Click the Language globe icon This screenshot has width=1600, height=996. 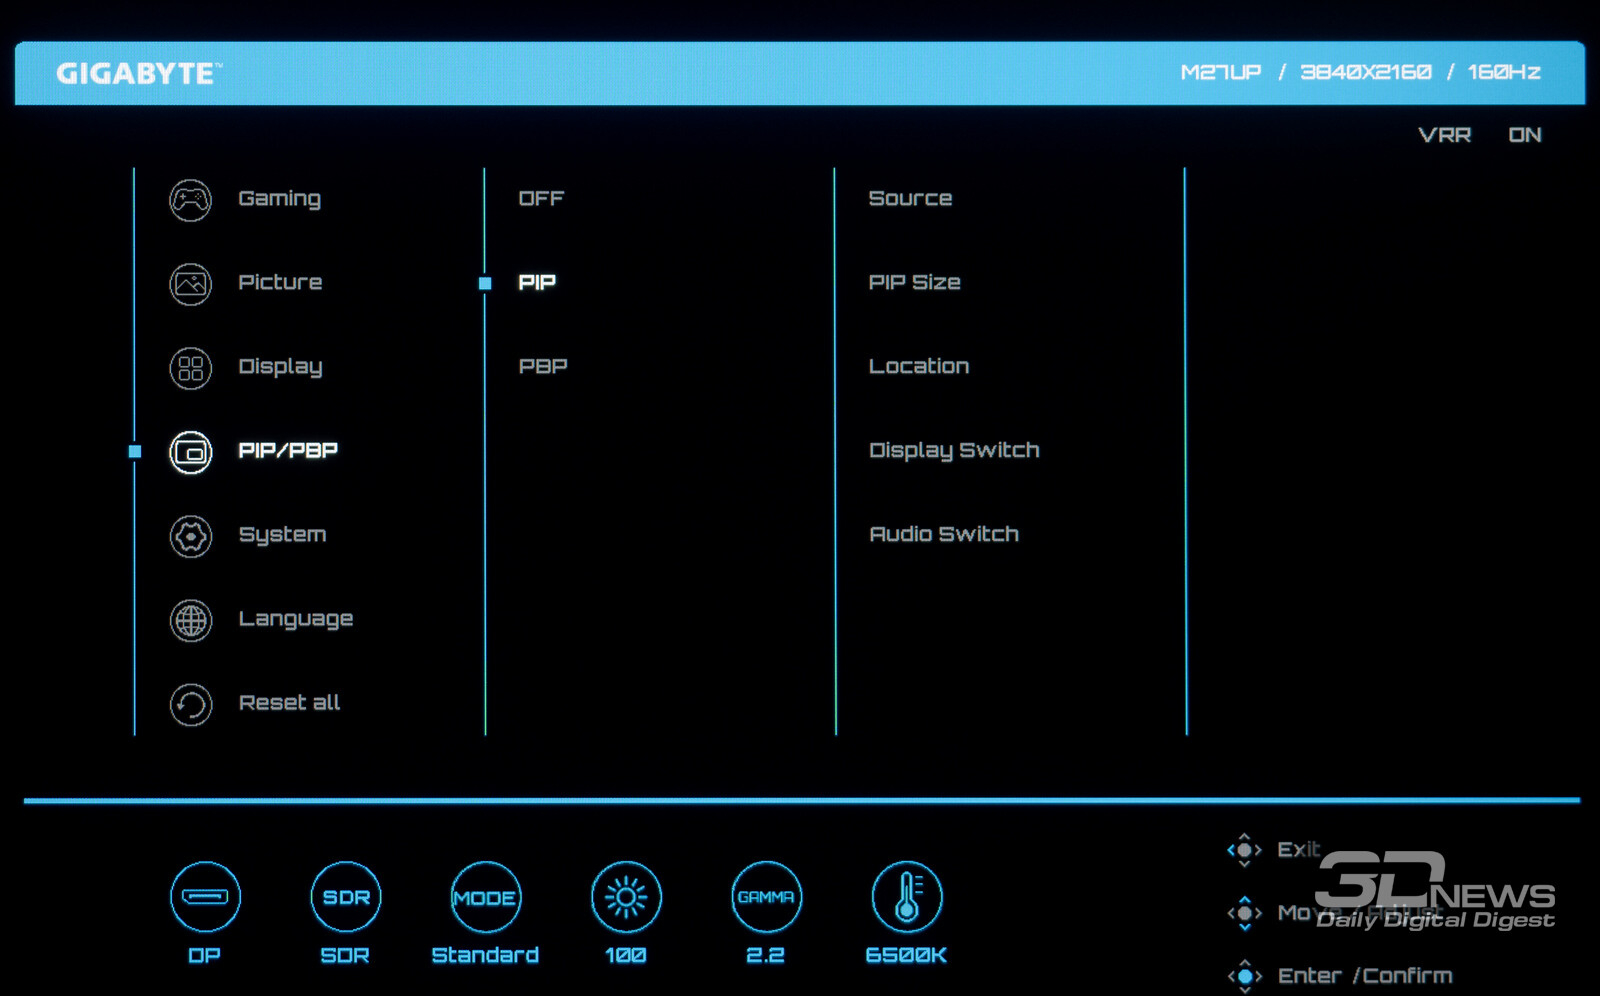click(190, 620)
